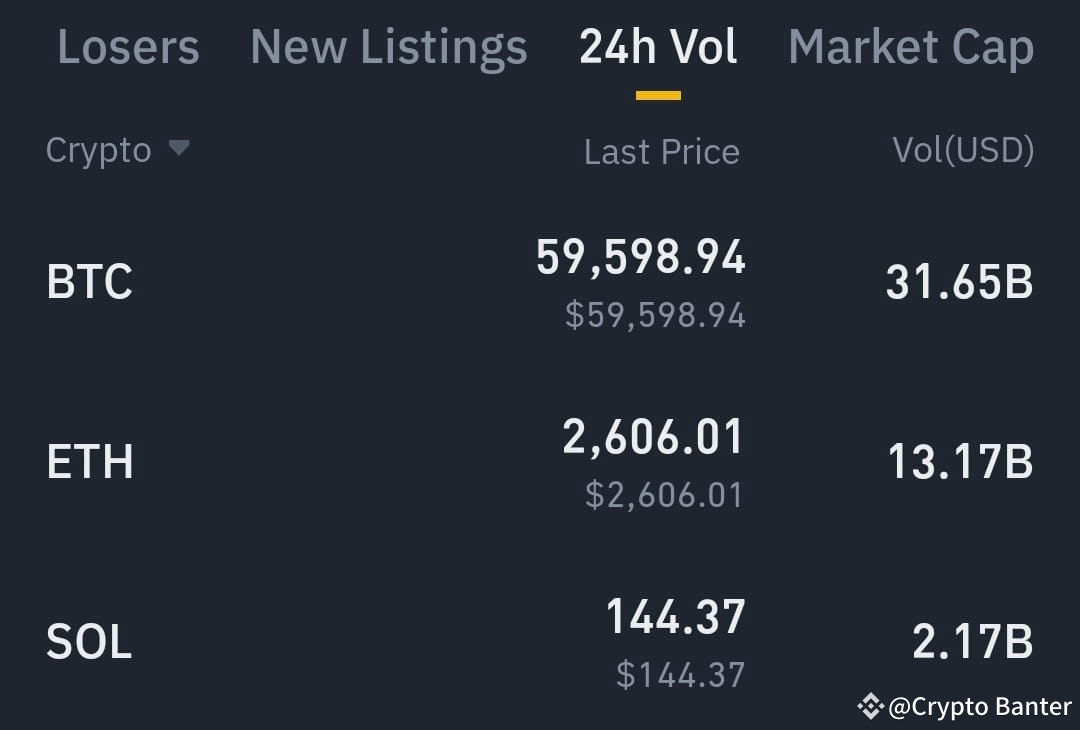Select the BTC ticker symbol

[x=90, y=281]
